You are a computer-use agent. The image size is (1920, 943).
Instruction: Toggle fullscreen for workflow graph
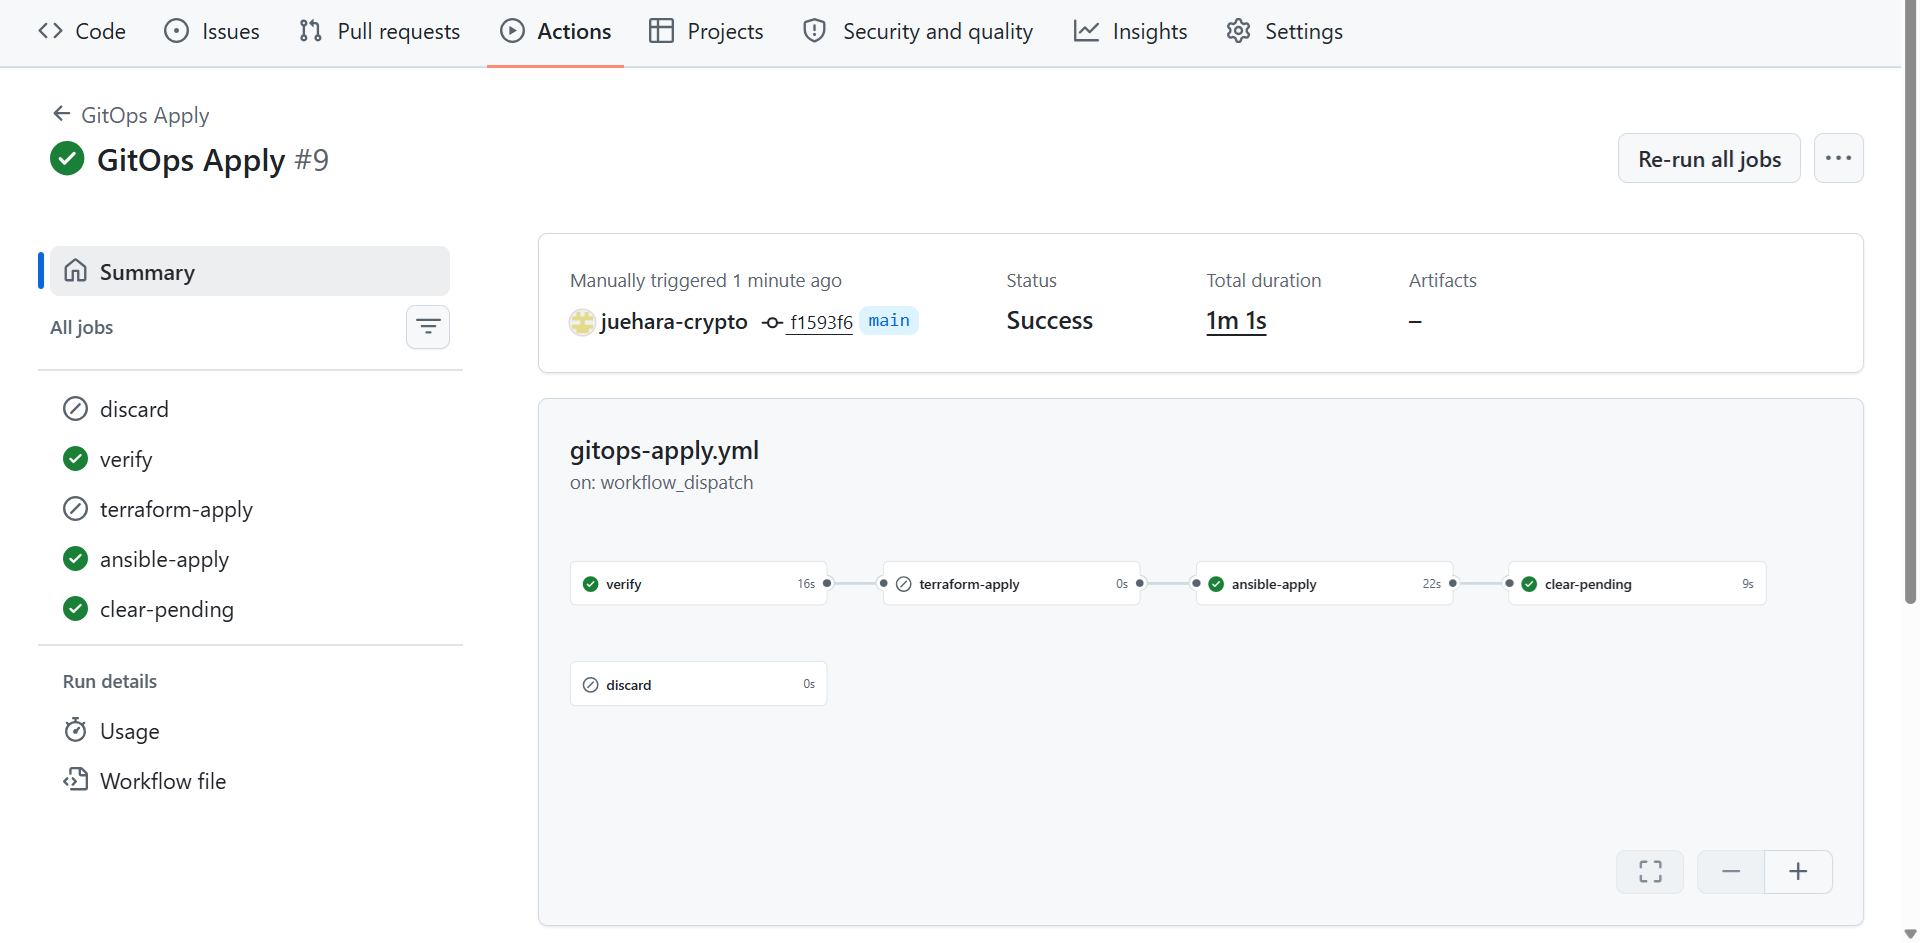click(x=1650, y=872)
